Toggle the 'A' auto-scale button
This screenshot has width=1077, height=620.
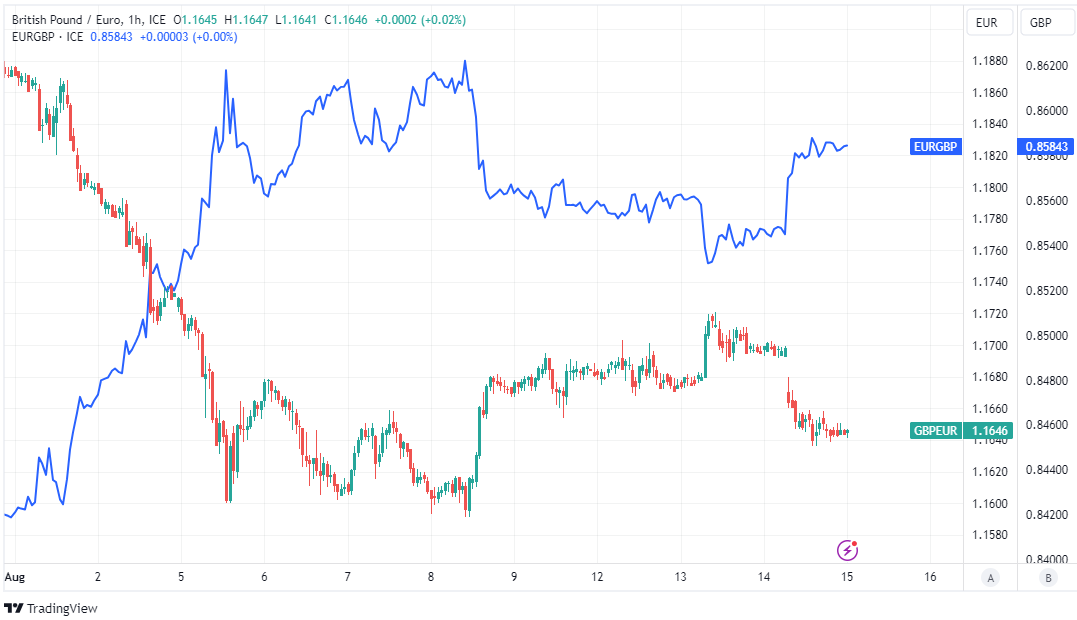pos(990,577)
